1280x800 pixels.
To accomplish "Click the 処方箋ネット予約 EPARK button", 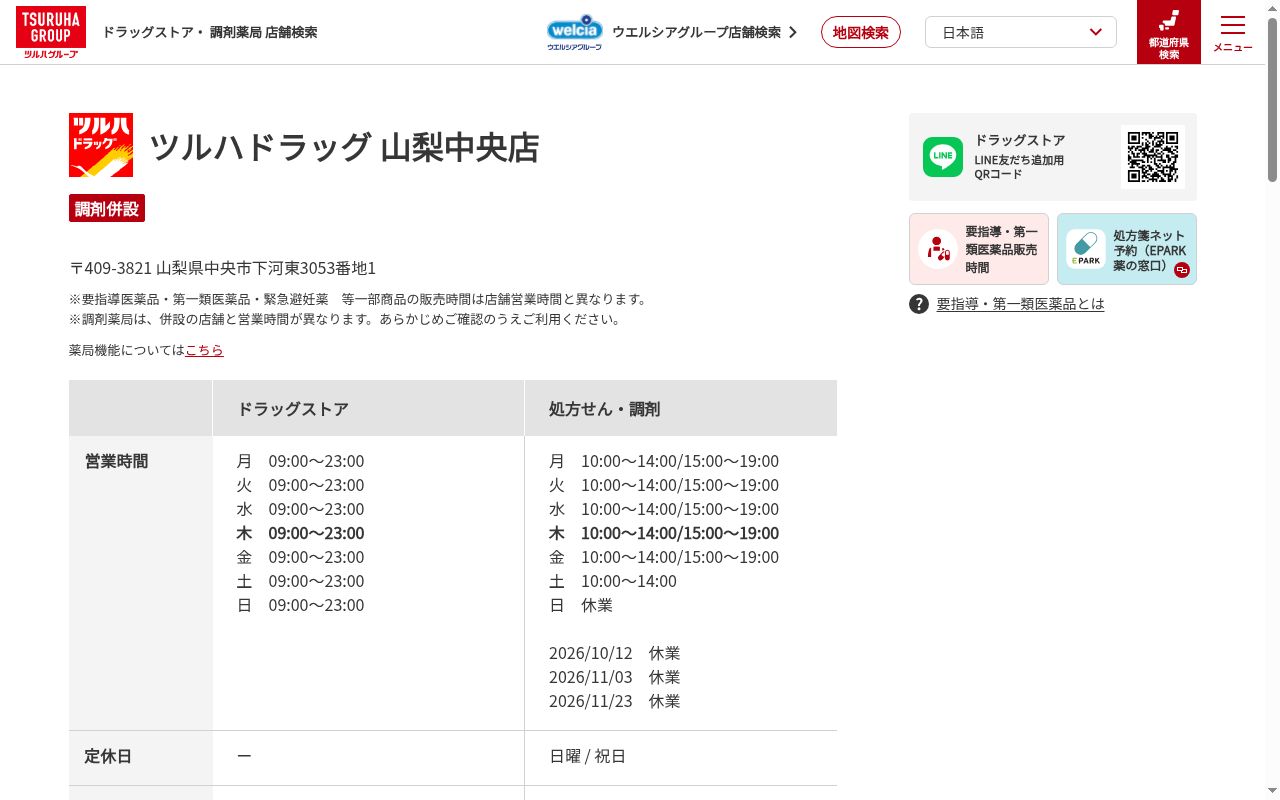I will click(x=1127, y=249).
